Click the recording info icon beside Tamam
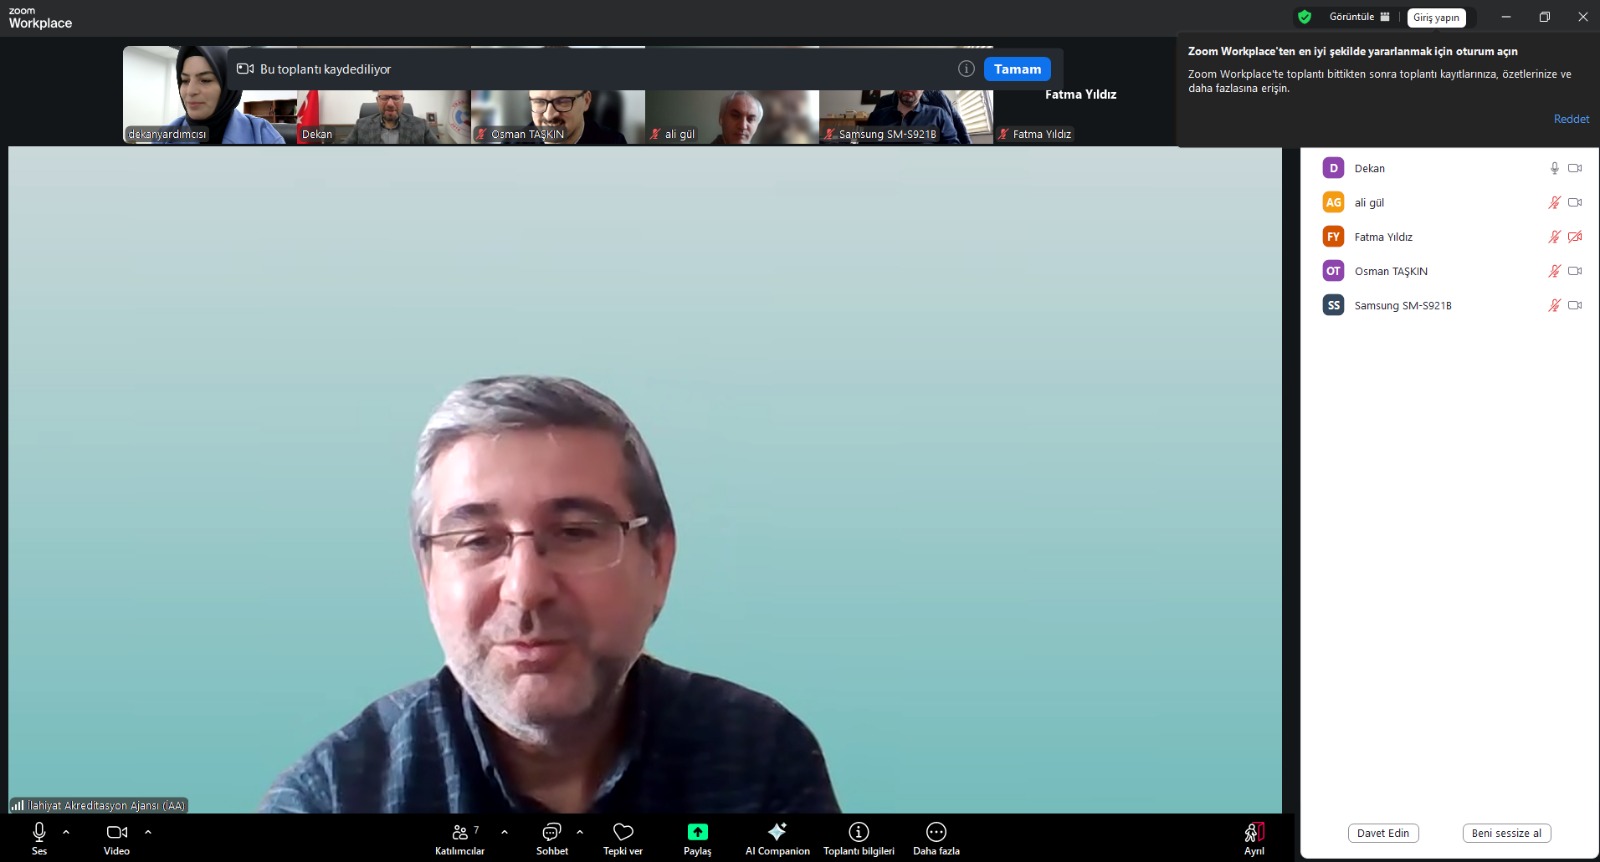 (966, 69)
